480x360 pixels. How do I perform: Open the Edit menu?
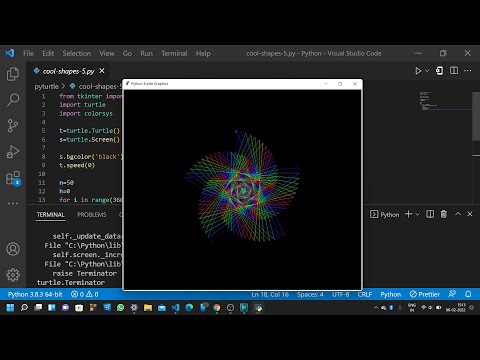tap(48, 53)
